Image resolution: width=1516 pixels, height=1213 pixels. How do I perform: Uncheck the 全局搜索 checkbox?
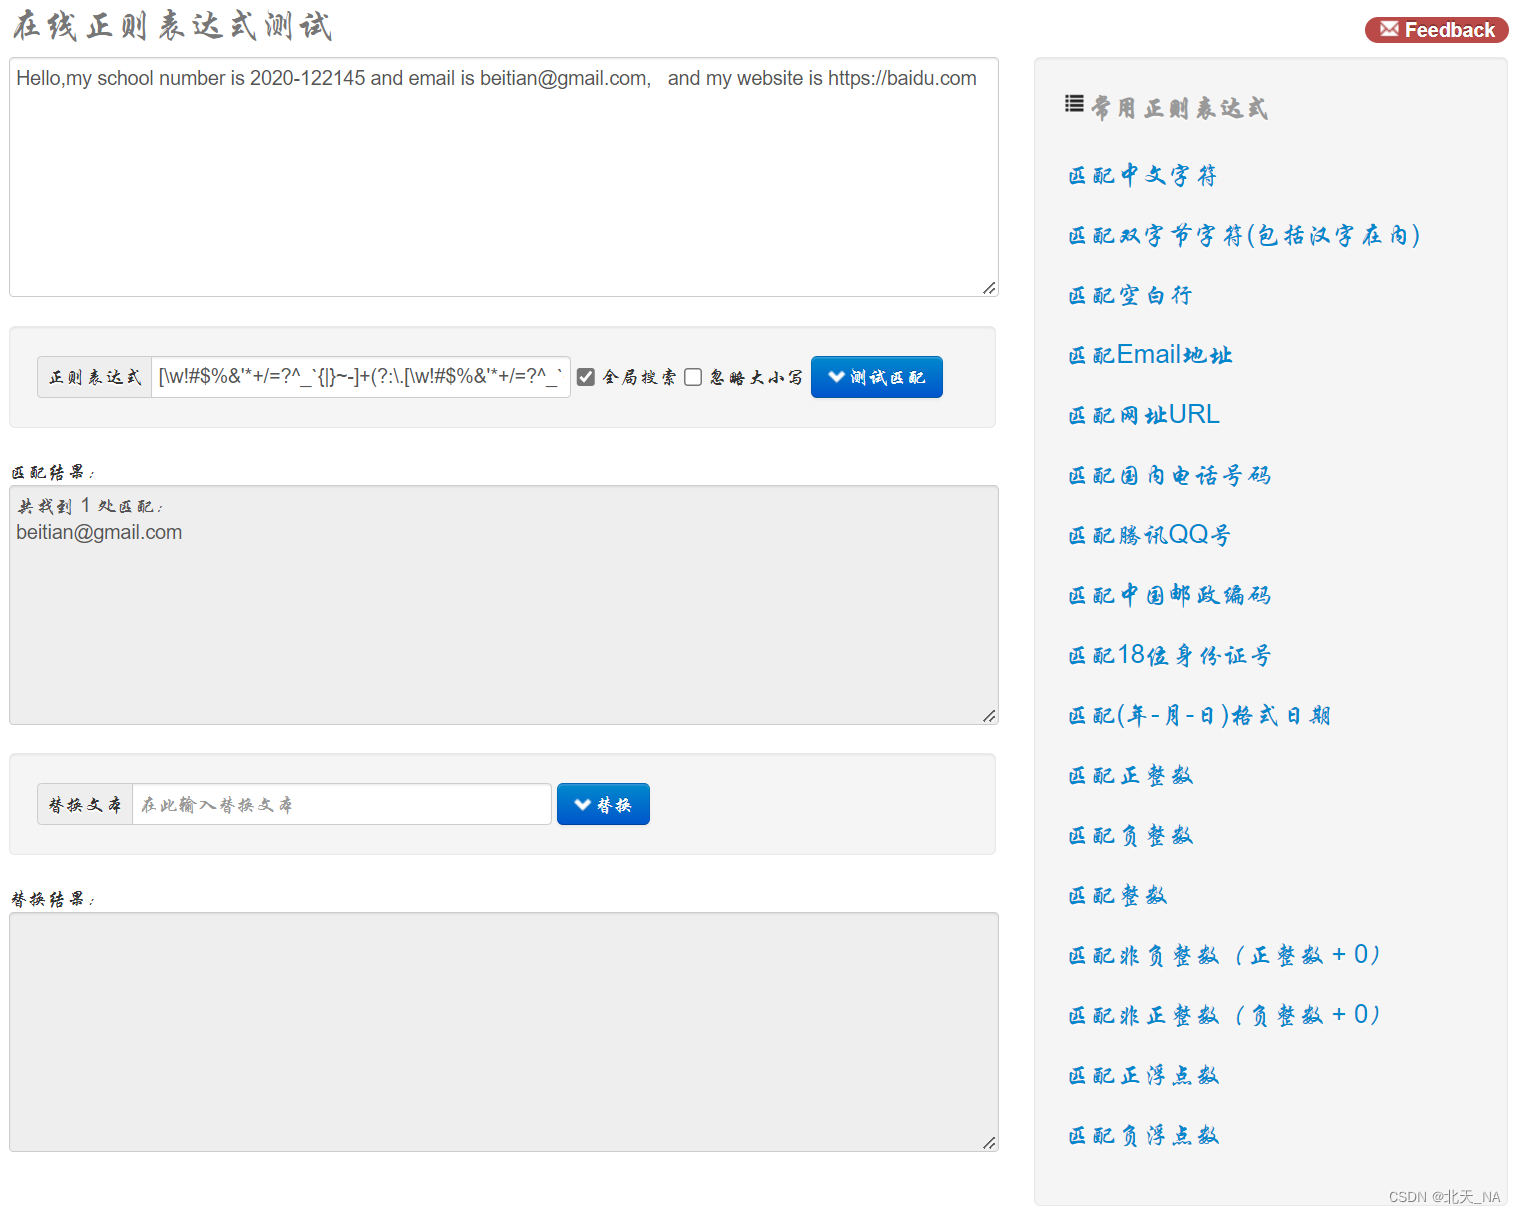coord(586,377)
